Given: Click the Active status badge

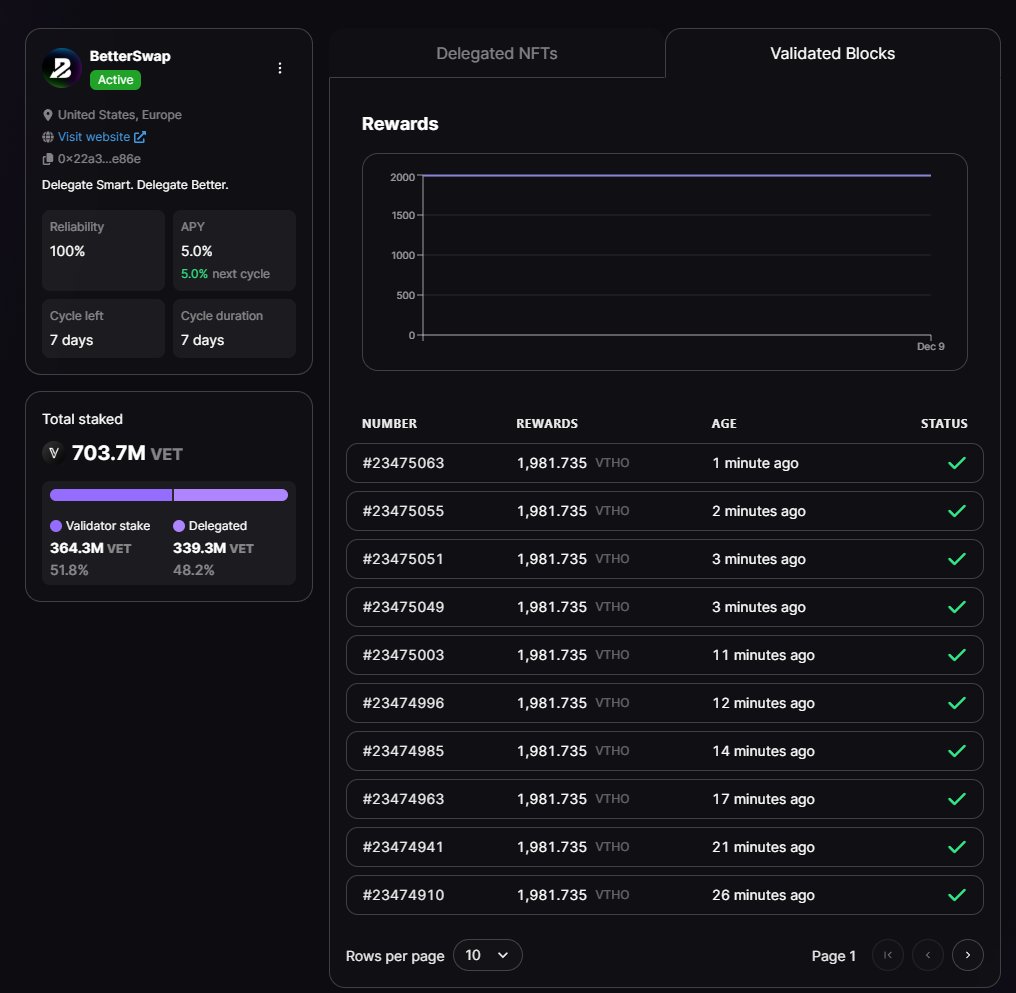Looking at the screenshot, I should coord(115,80).
